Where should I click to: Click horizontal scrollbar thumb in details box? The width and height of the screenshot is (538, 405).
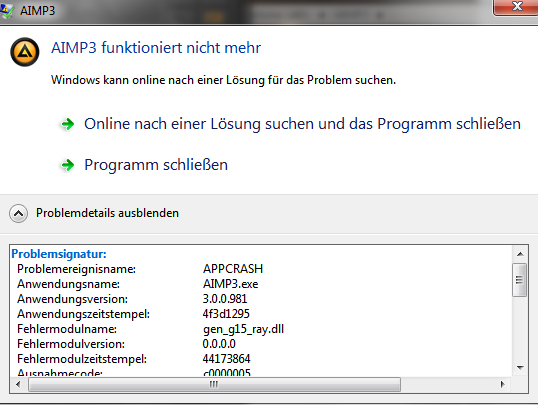214,384
